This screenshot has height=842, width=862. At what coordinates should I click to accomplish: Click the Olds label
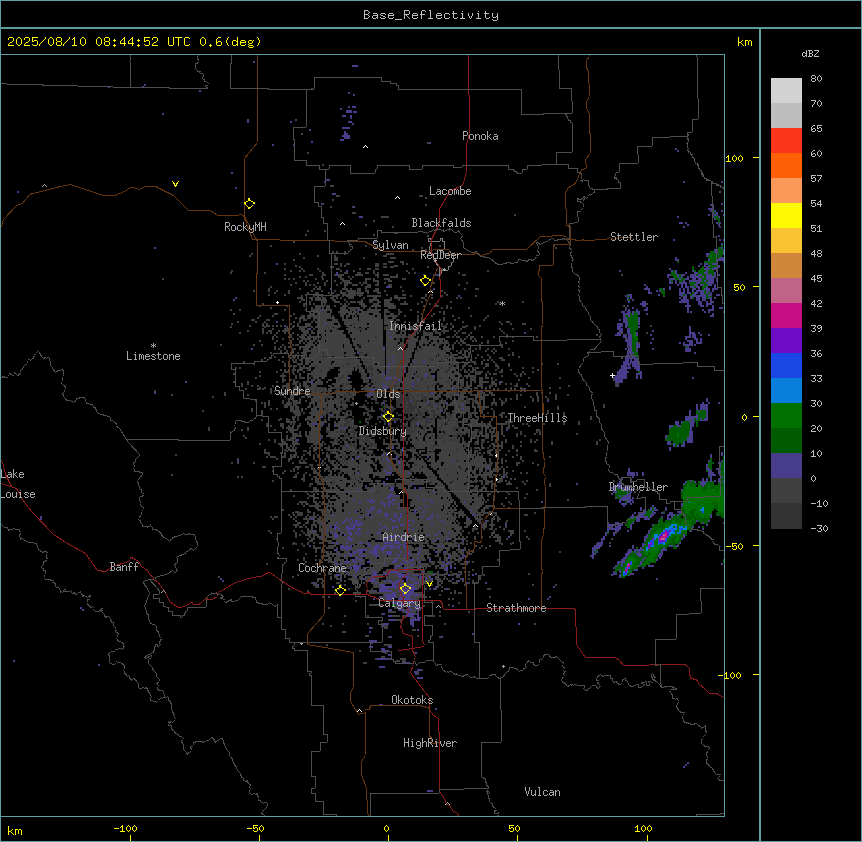pyautogui.click(x=388, y=394)
